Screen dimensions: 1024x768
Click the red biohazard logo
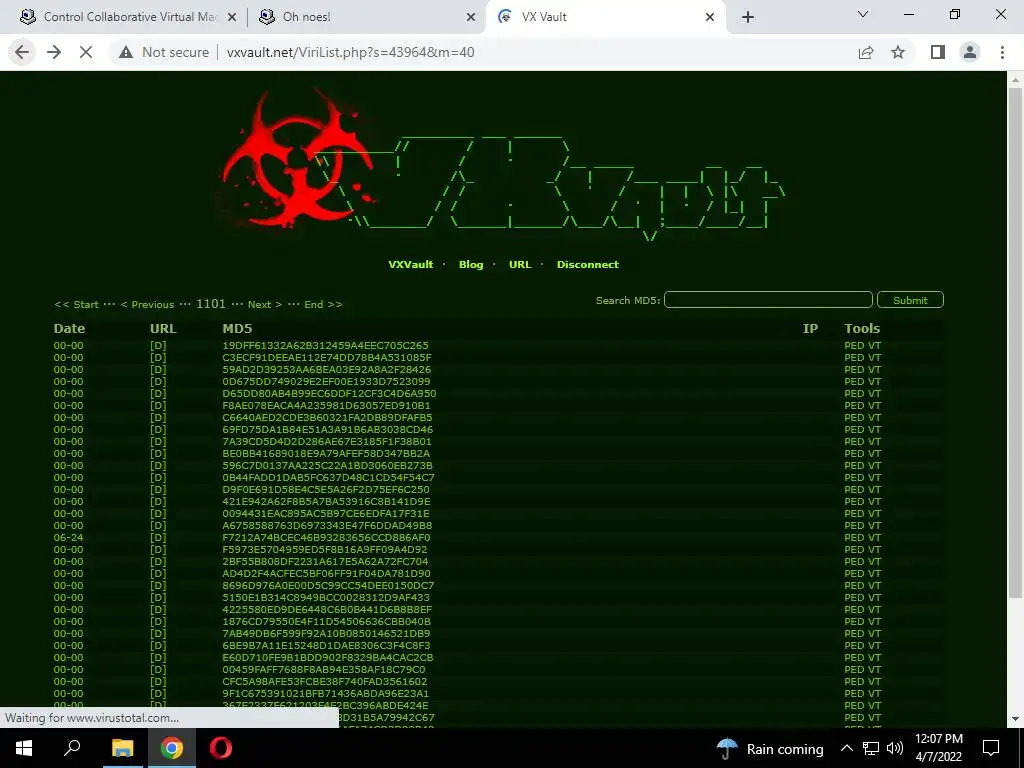(x=297, y=160)
